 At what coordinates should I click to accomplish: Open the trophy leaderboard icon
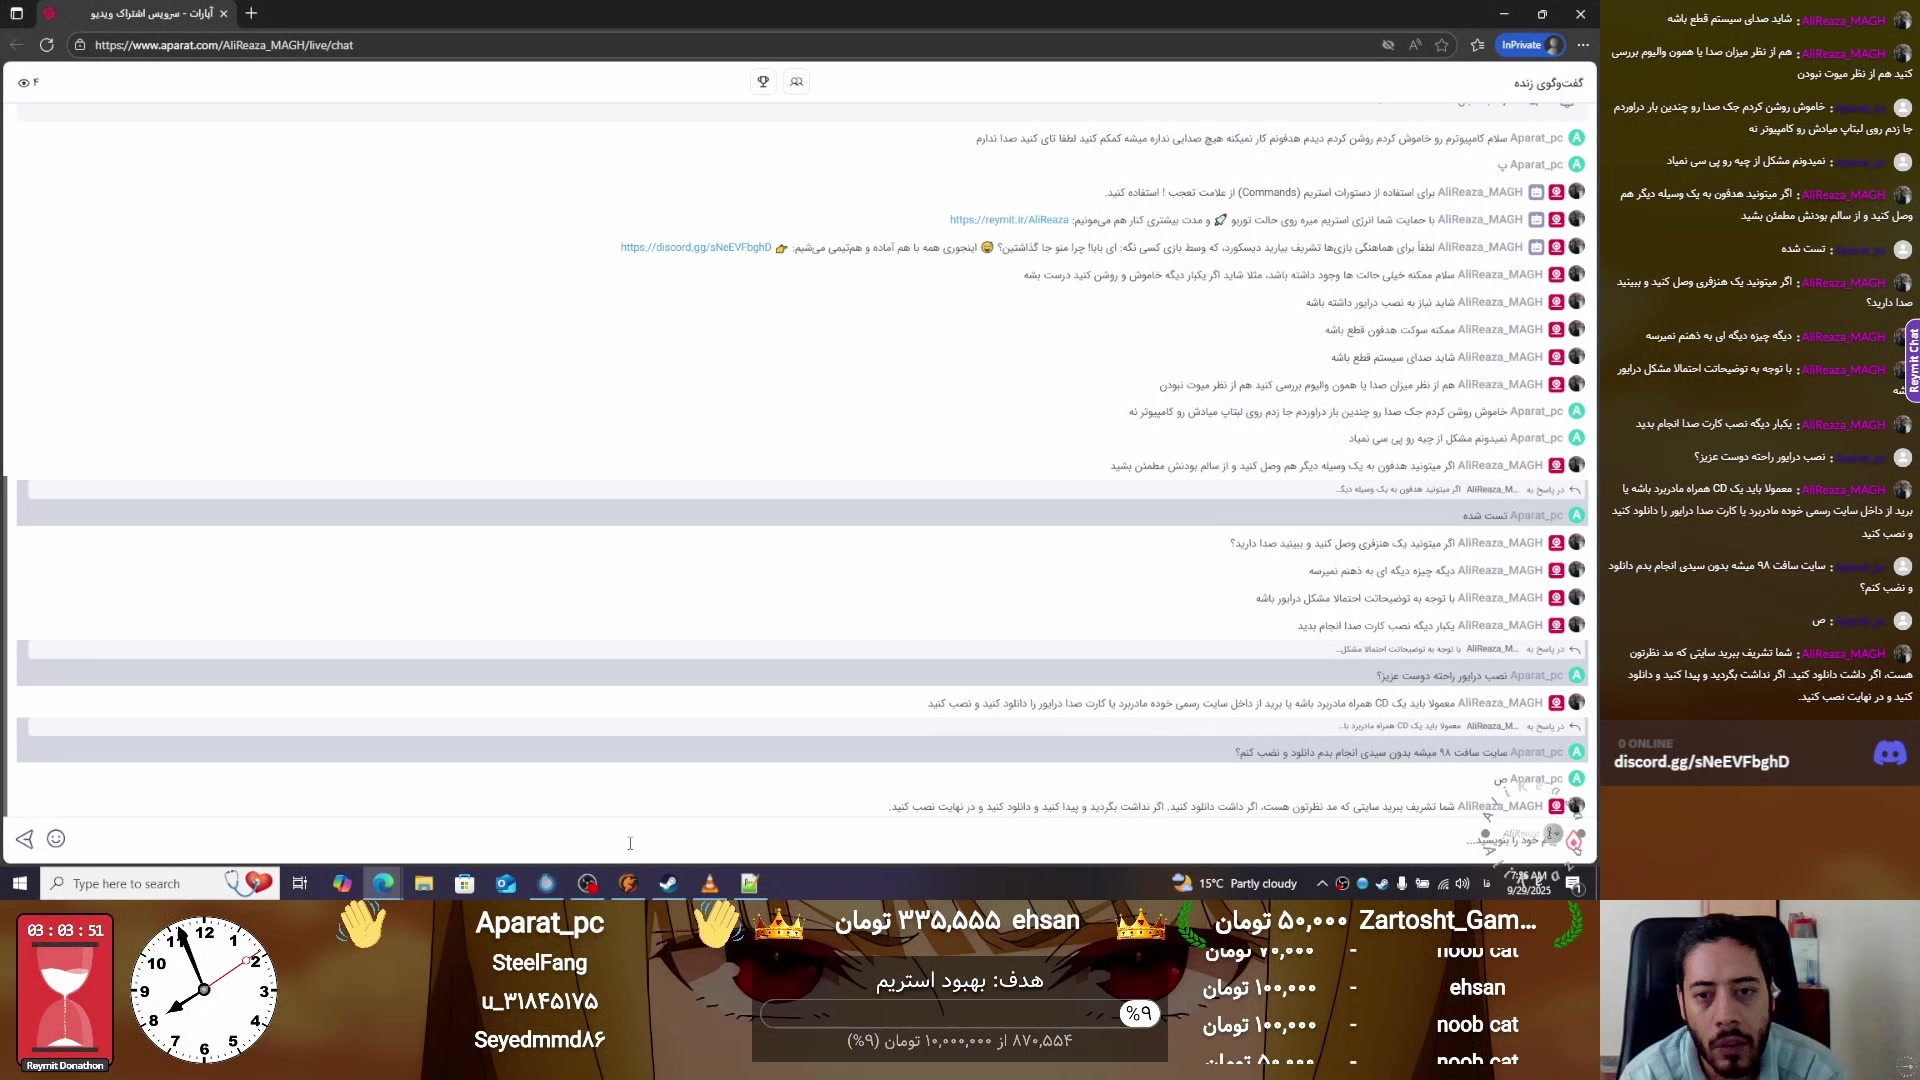[x=763, y=82]
